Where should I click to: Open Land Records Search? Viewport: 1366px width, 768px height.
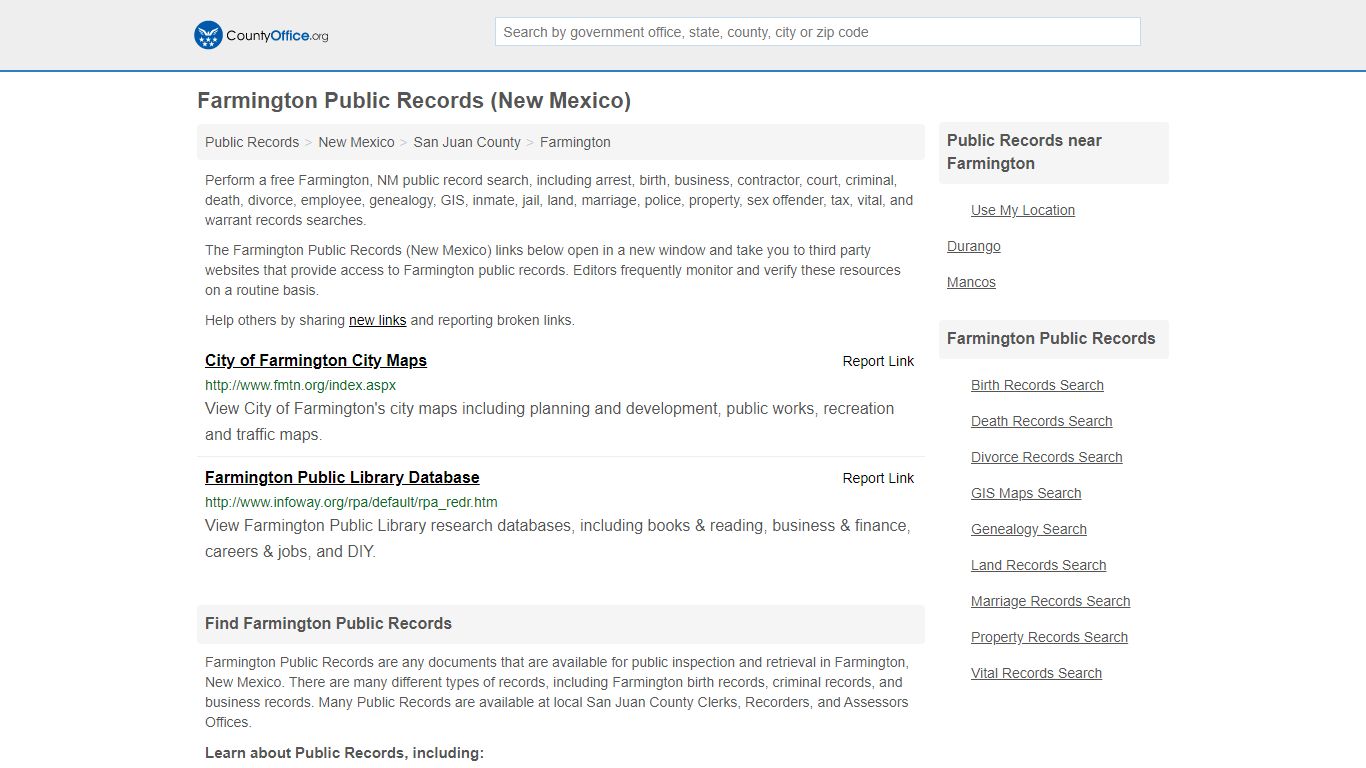tap(1038, 565)
